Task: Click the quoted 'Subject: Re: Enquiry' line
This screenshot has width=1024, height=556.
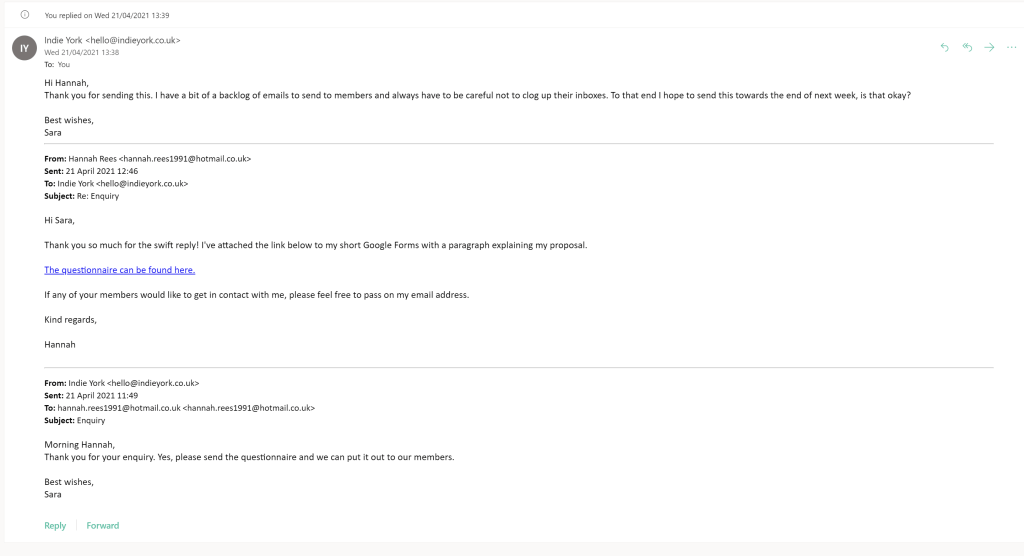Action: click(x=81, y=196)
